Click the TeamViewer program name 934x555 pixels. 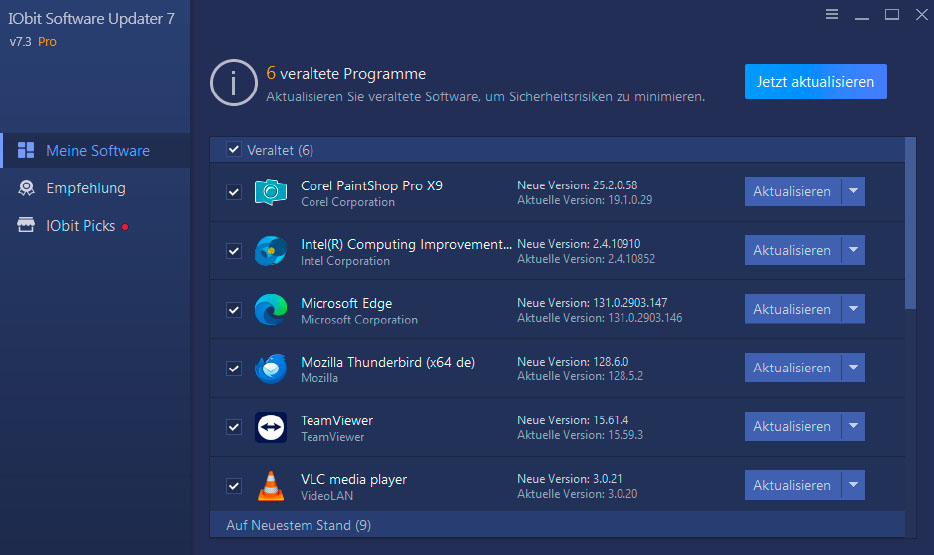pos(337,420)
